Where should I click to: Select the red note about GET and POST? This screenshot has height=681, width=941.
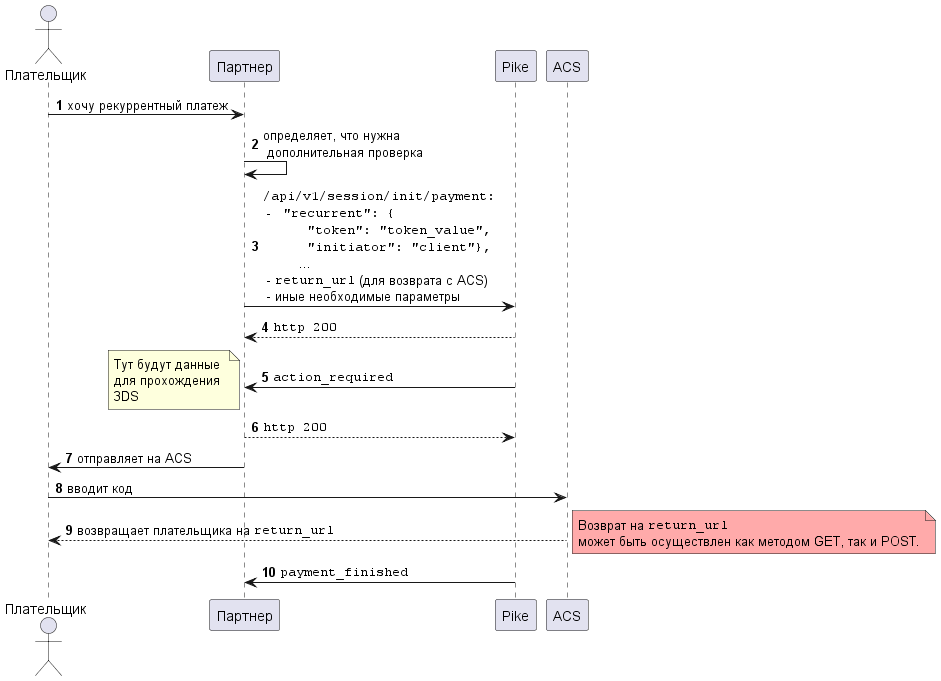(754, 533)
